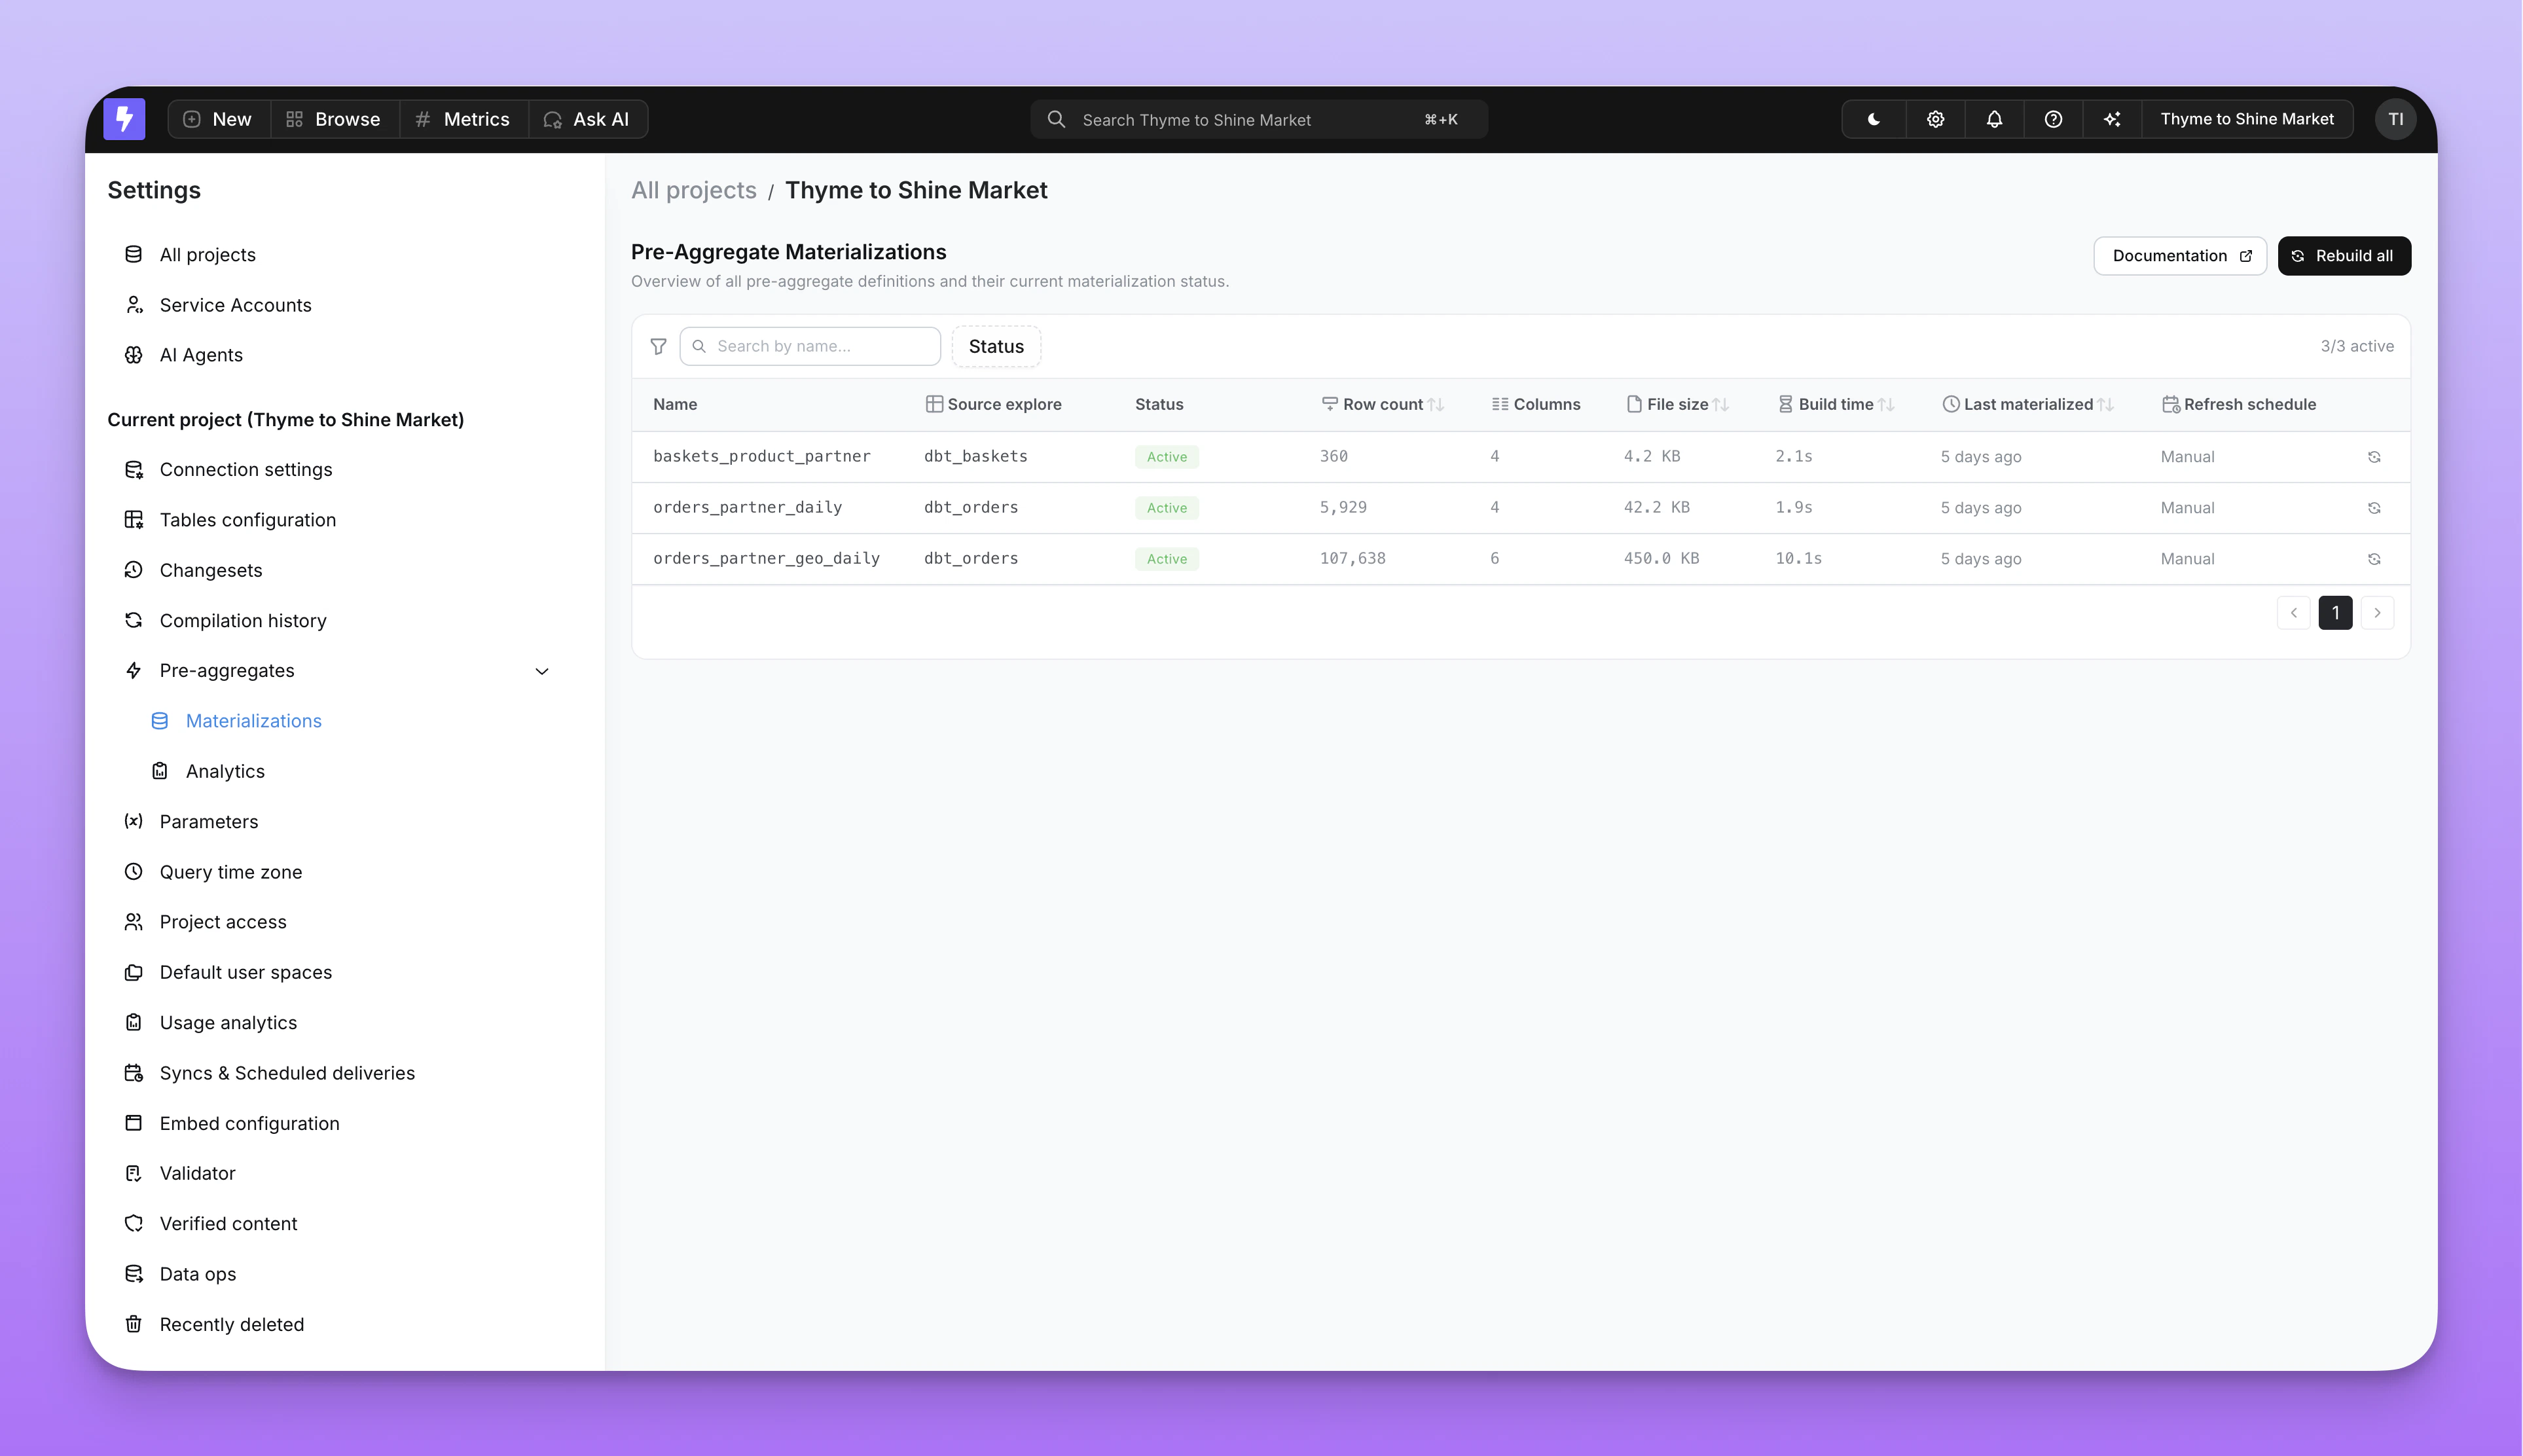Image resolution: width=2523 pixels, height=1456 pixels.
Task: Click the sparkles AI icon in top bar
Action: coord(2113,119)
